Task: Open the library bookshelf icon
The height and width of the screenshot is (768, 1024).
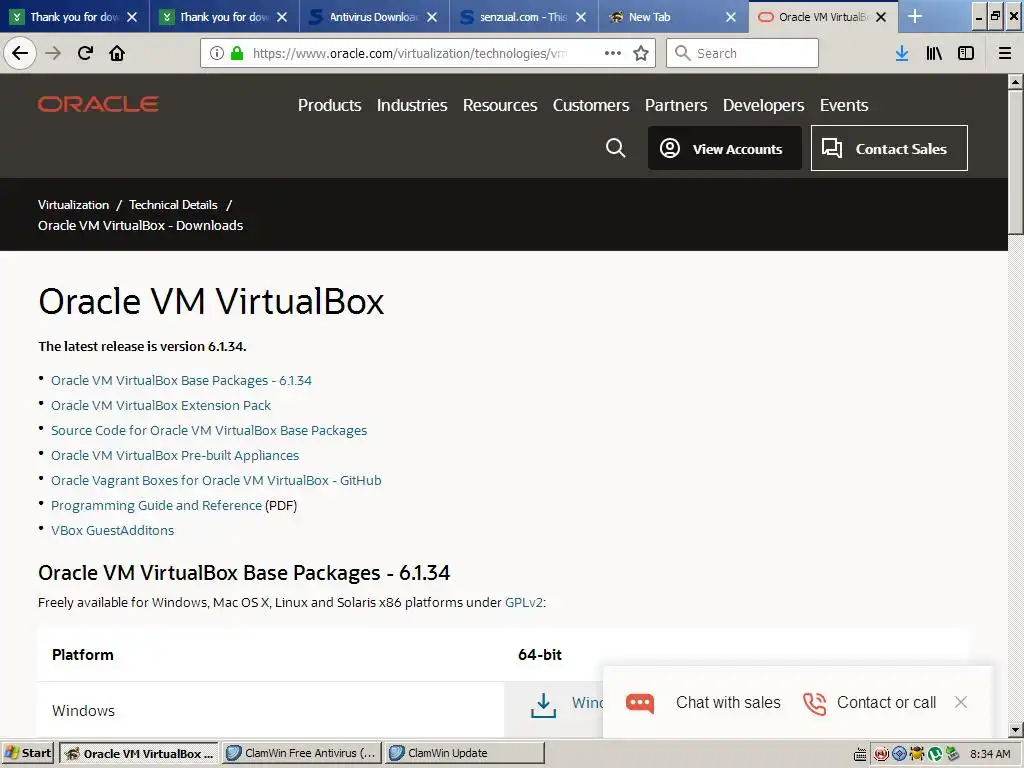Action: [x=934, y=53]
